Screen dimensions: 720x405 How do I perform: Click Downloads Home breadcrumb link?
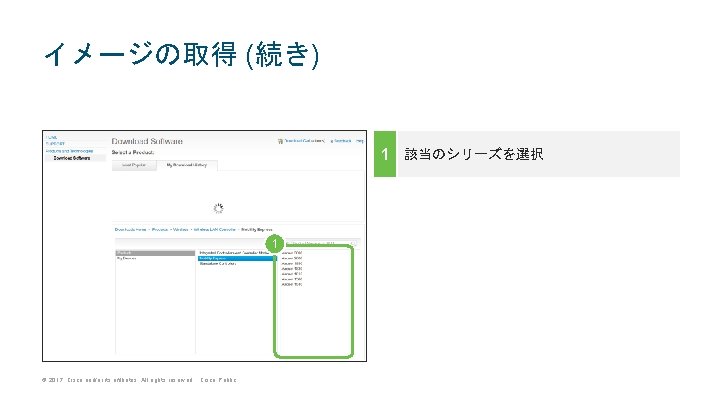[130, 230]
